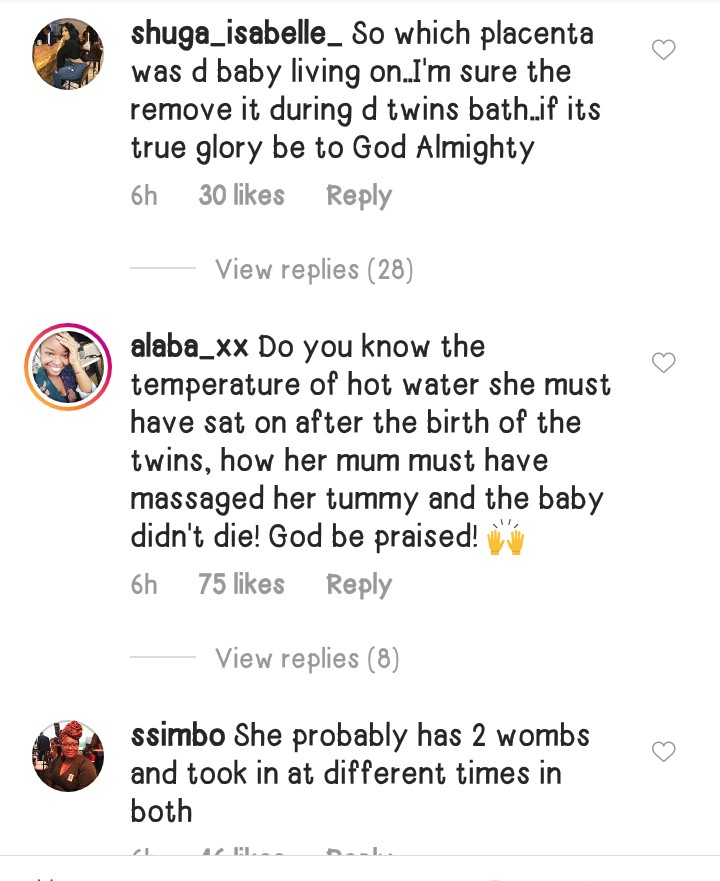Reply to shuga_isabelle_'s placenta comment
This screenshot has width=720, height=881.
point(358,196)
